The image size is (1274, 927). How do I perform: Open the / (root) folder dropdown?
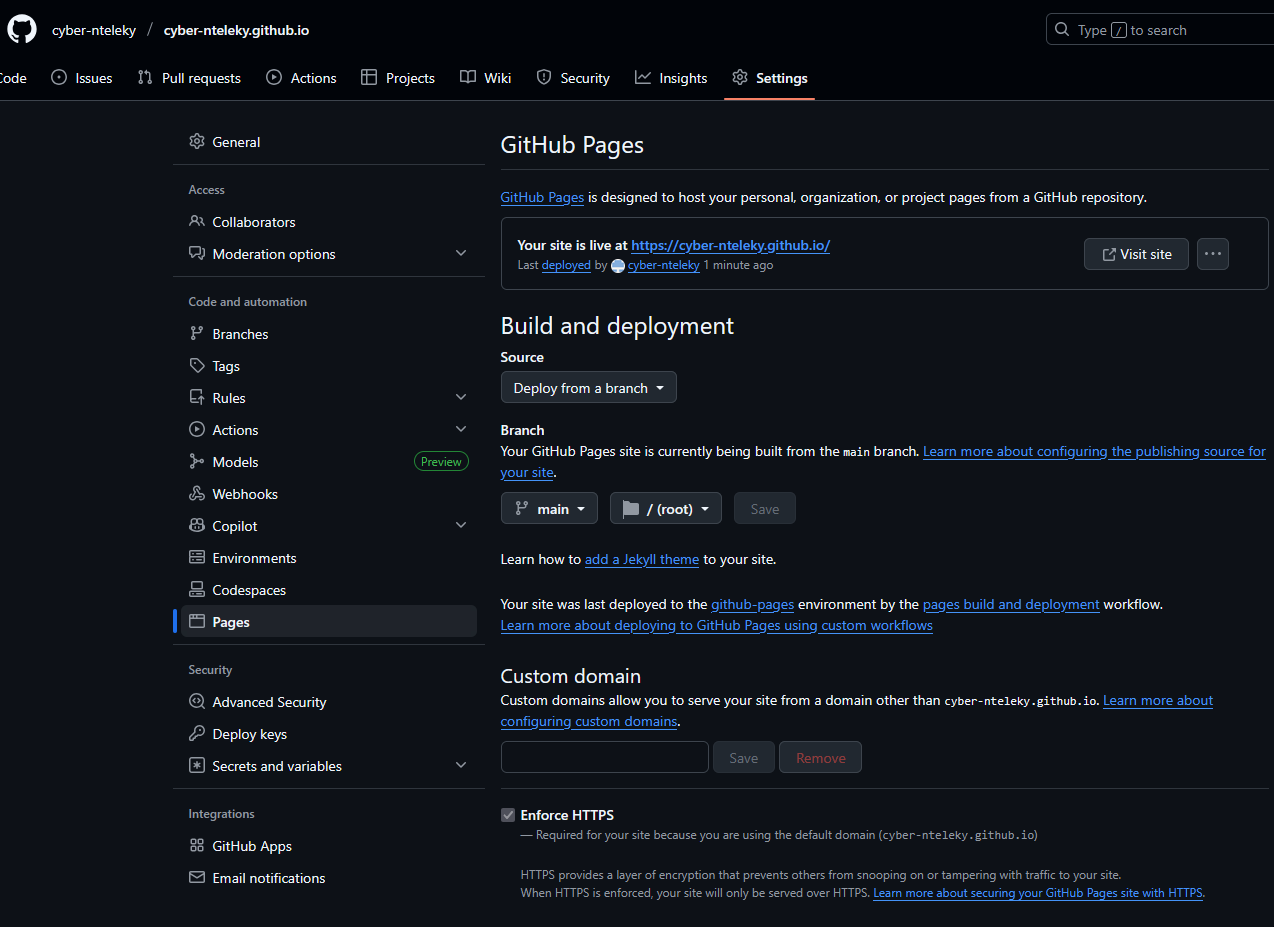click(x=666, y=509)
